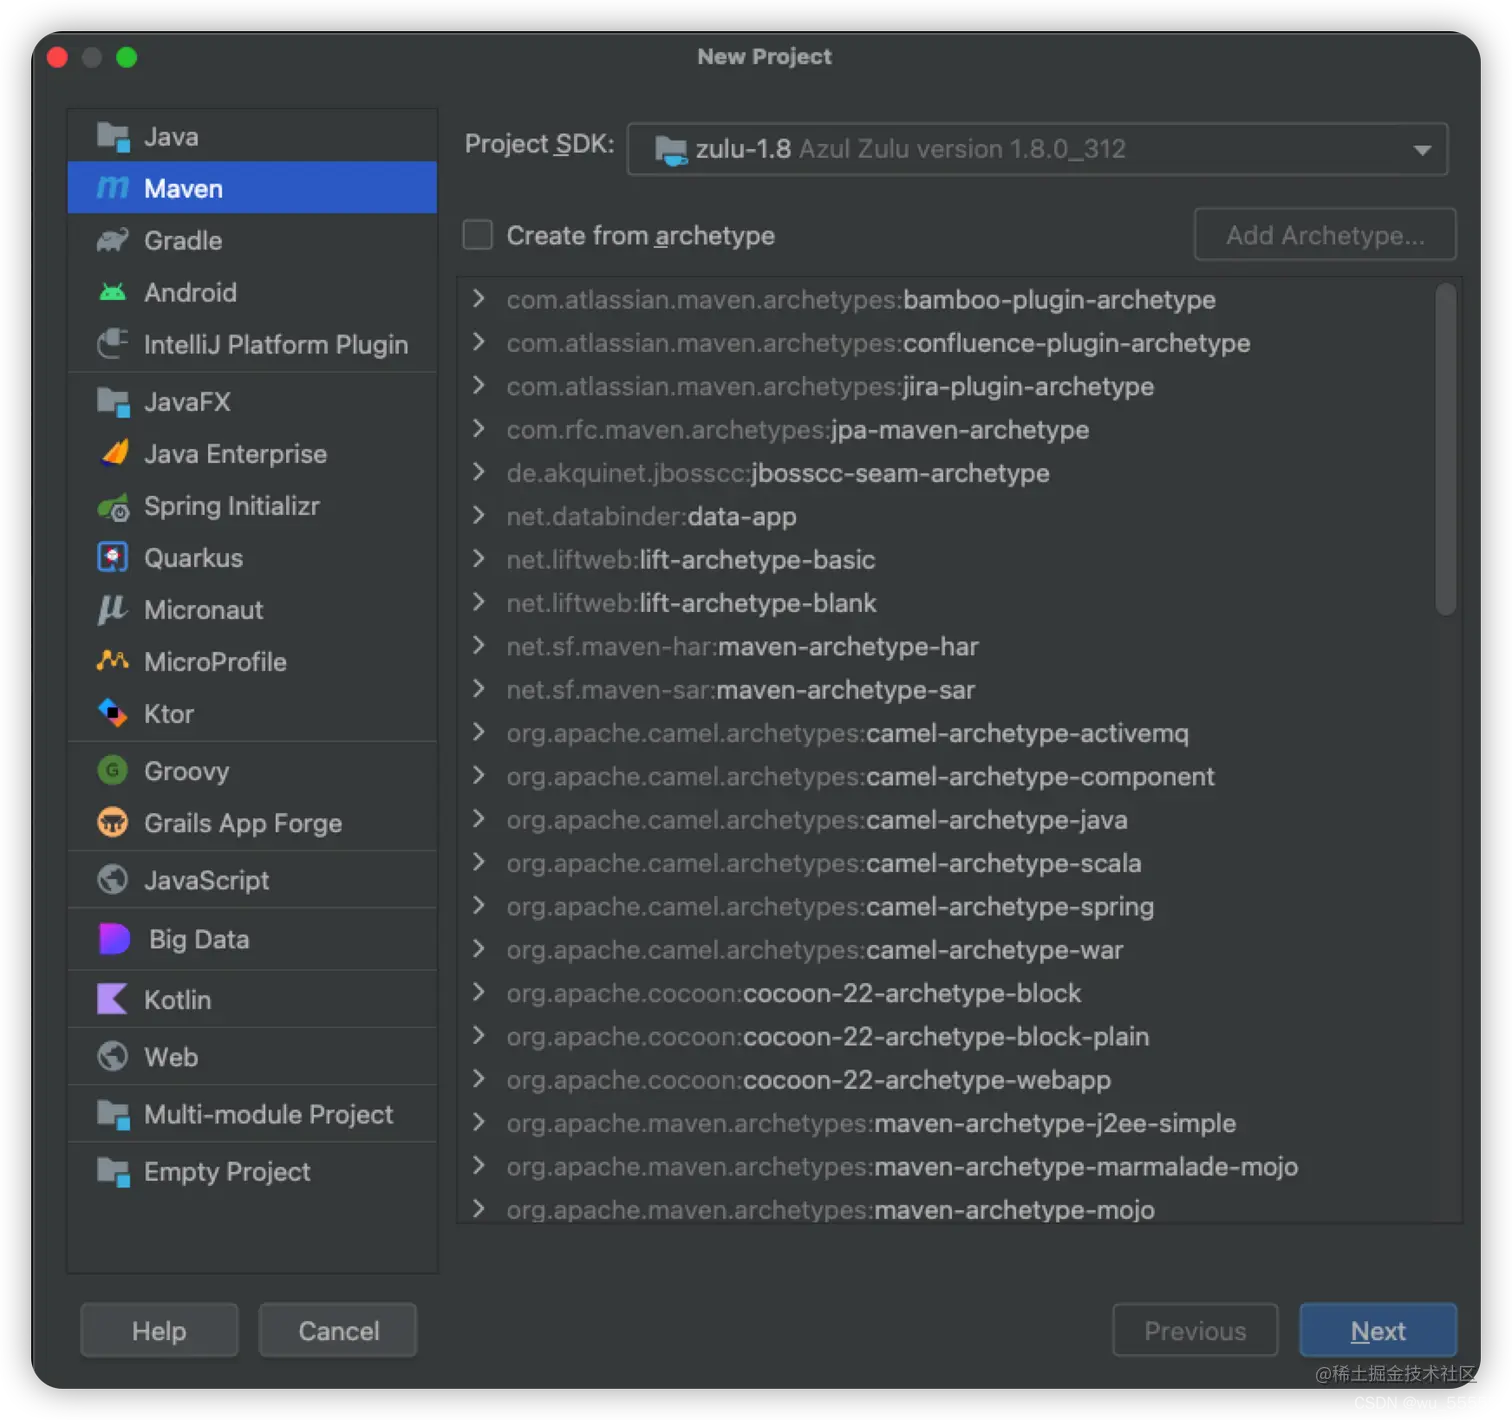
Task: Select the Gradle elephant icon
Action: (113, 241)
